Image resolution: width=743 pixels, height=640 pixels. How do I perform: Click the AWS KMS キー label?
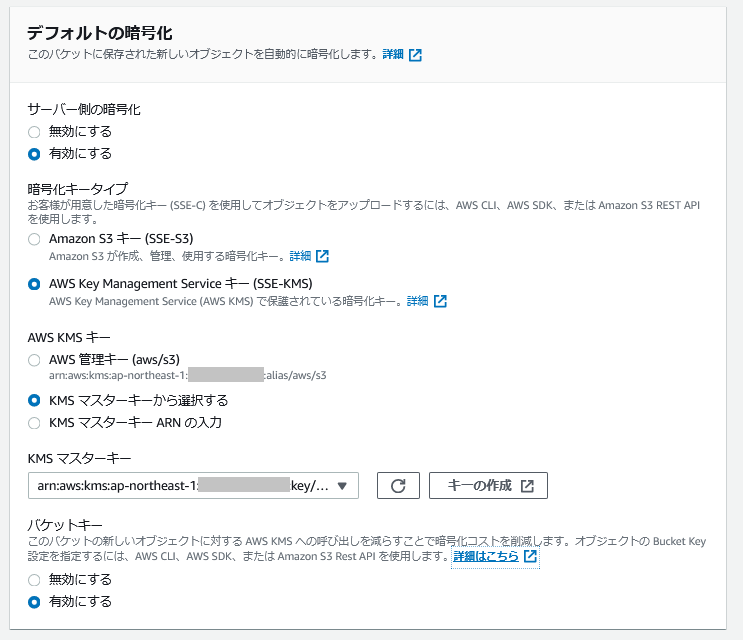click(x=69, y=338)
